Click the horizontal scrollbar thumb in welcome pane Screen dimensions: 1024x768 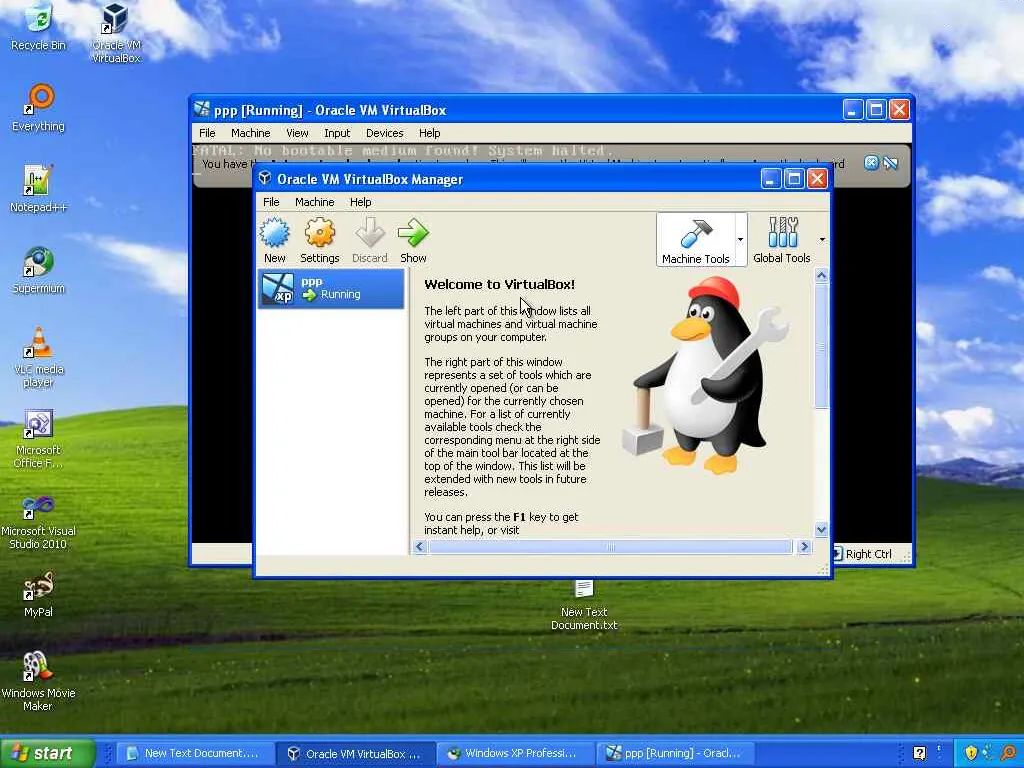(611, 547)
